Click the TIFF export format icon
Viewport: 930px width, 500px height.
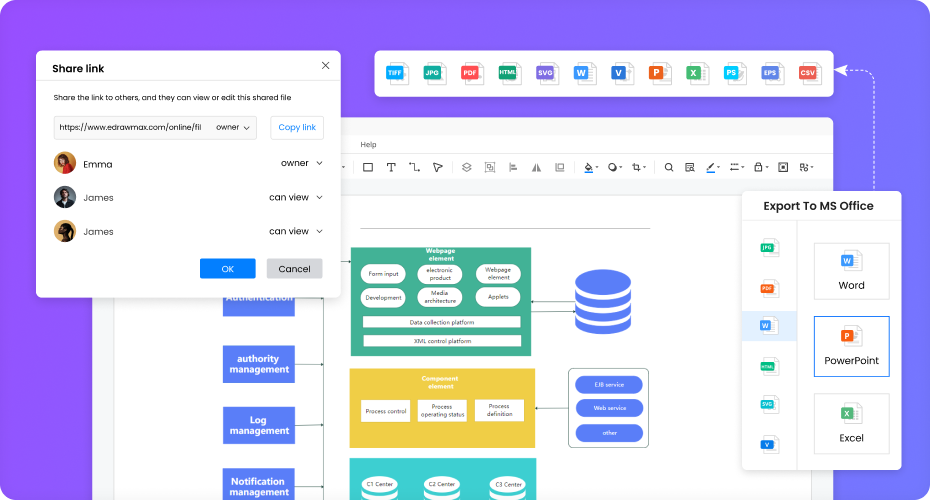pos(398,73)
